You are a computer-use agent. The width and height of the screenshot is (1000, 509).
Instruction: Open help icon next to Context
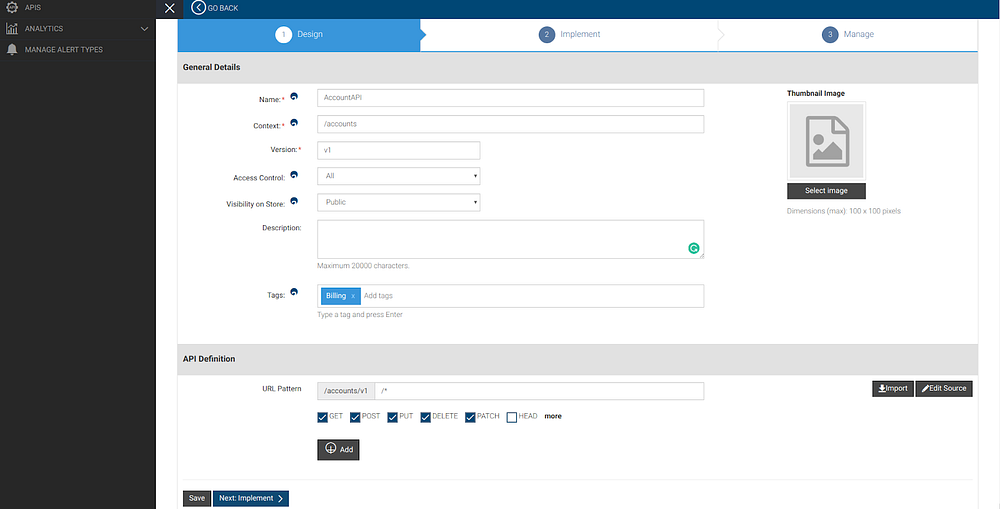click(x=294, y=122)
